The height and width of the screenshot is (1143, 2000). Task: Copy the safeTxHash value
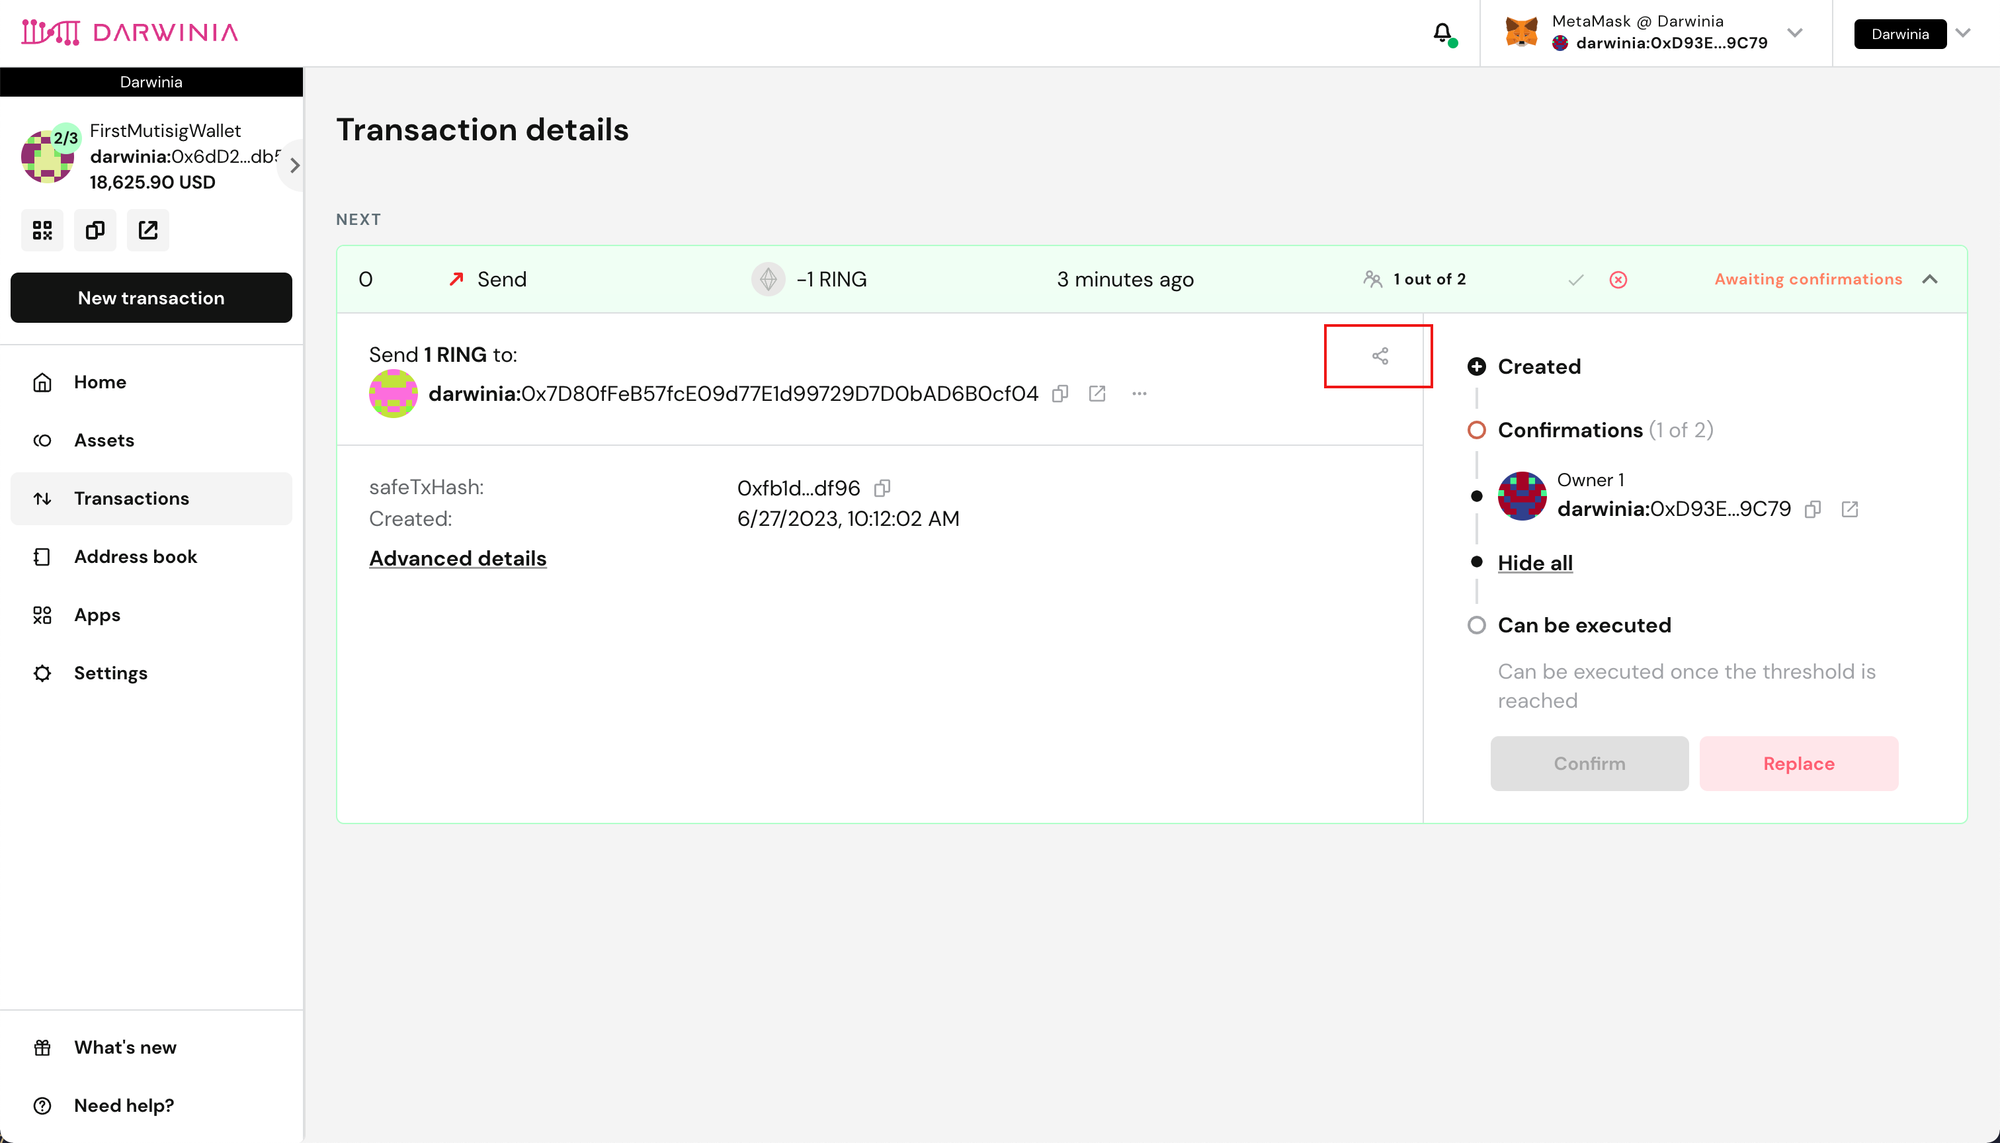click(x=882, y=488)
